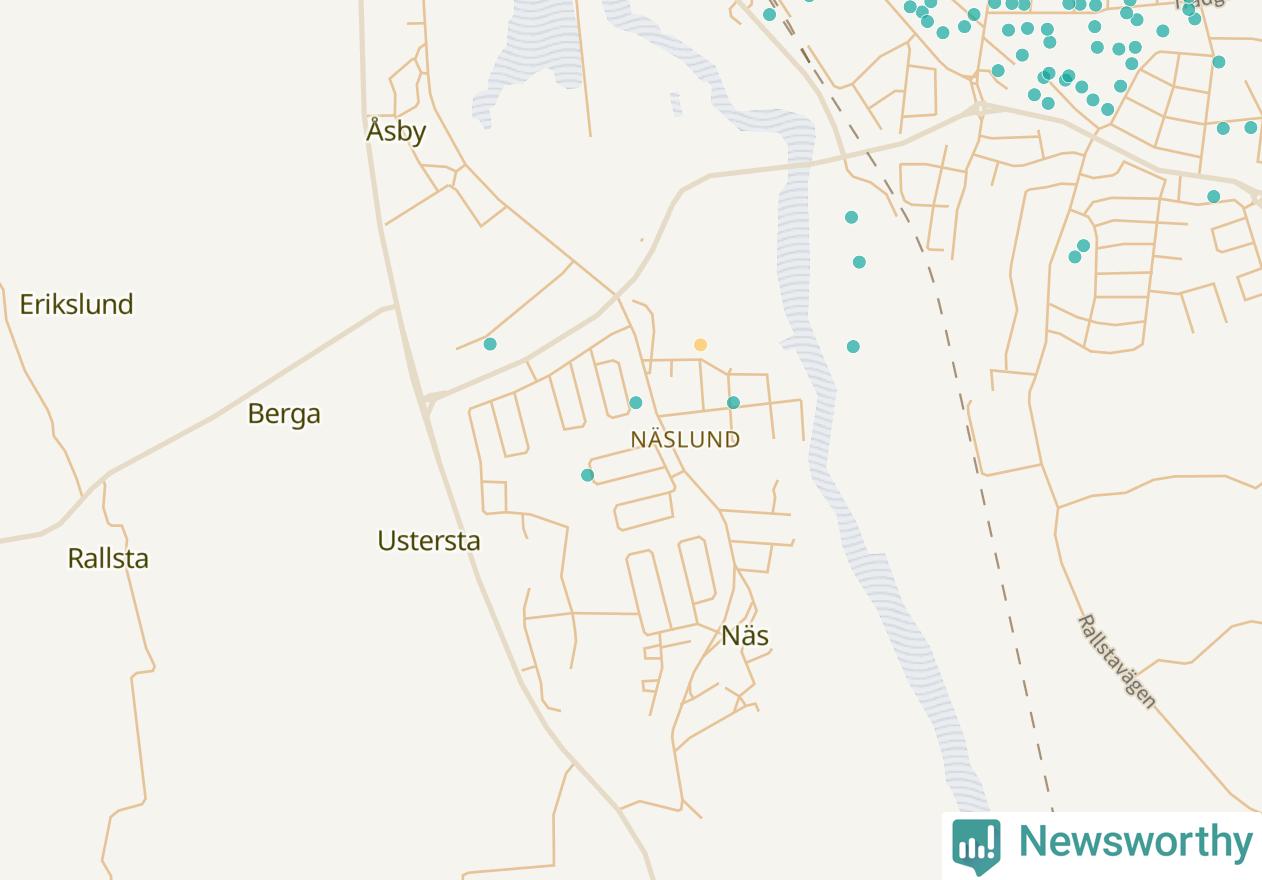The width and height of the screenshot is (1262, 880).
Task: Click the Rallstavägen street label
Action: [x=1117, y=662]
